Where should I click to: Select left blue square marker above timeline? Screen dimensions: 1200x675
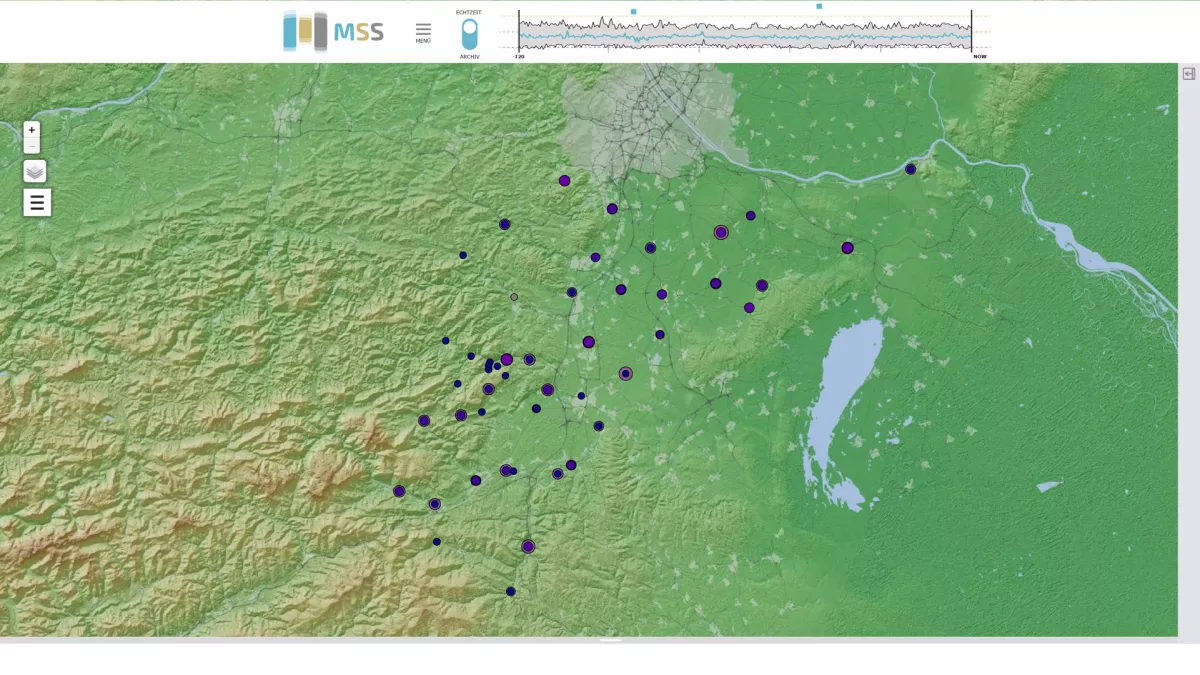[633, 11]
